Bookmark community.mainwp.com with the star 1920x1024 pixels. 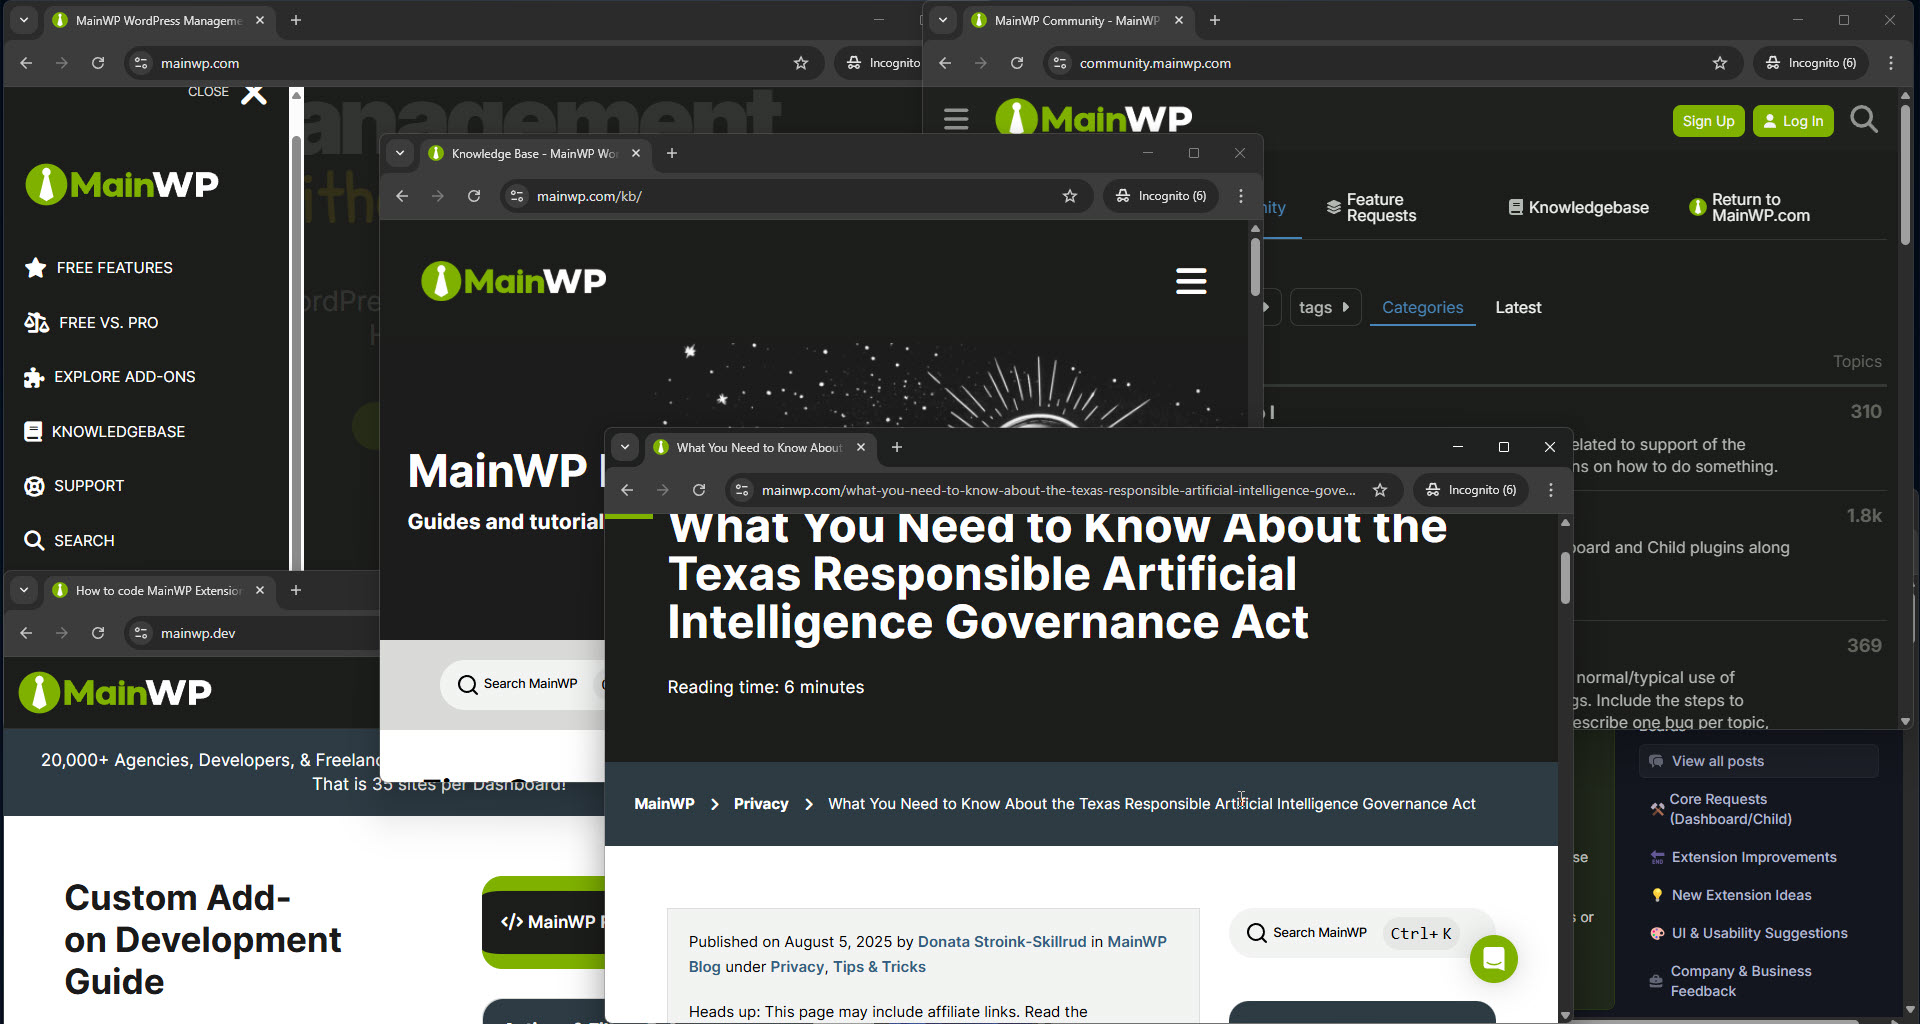(x=1720, y=63)
